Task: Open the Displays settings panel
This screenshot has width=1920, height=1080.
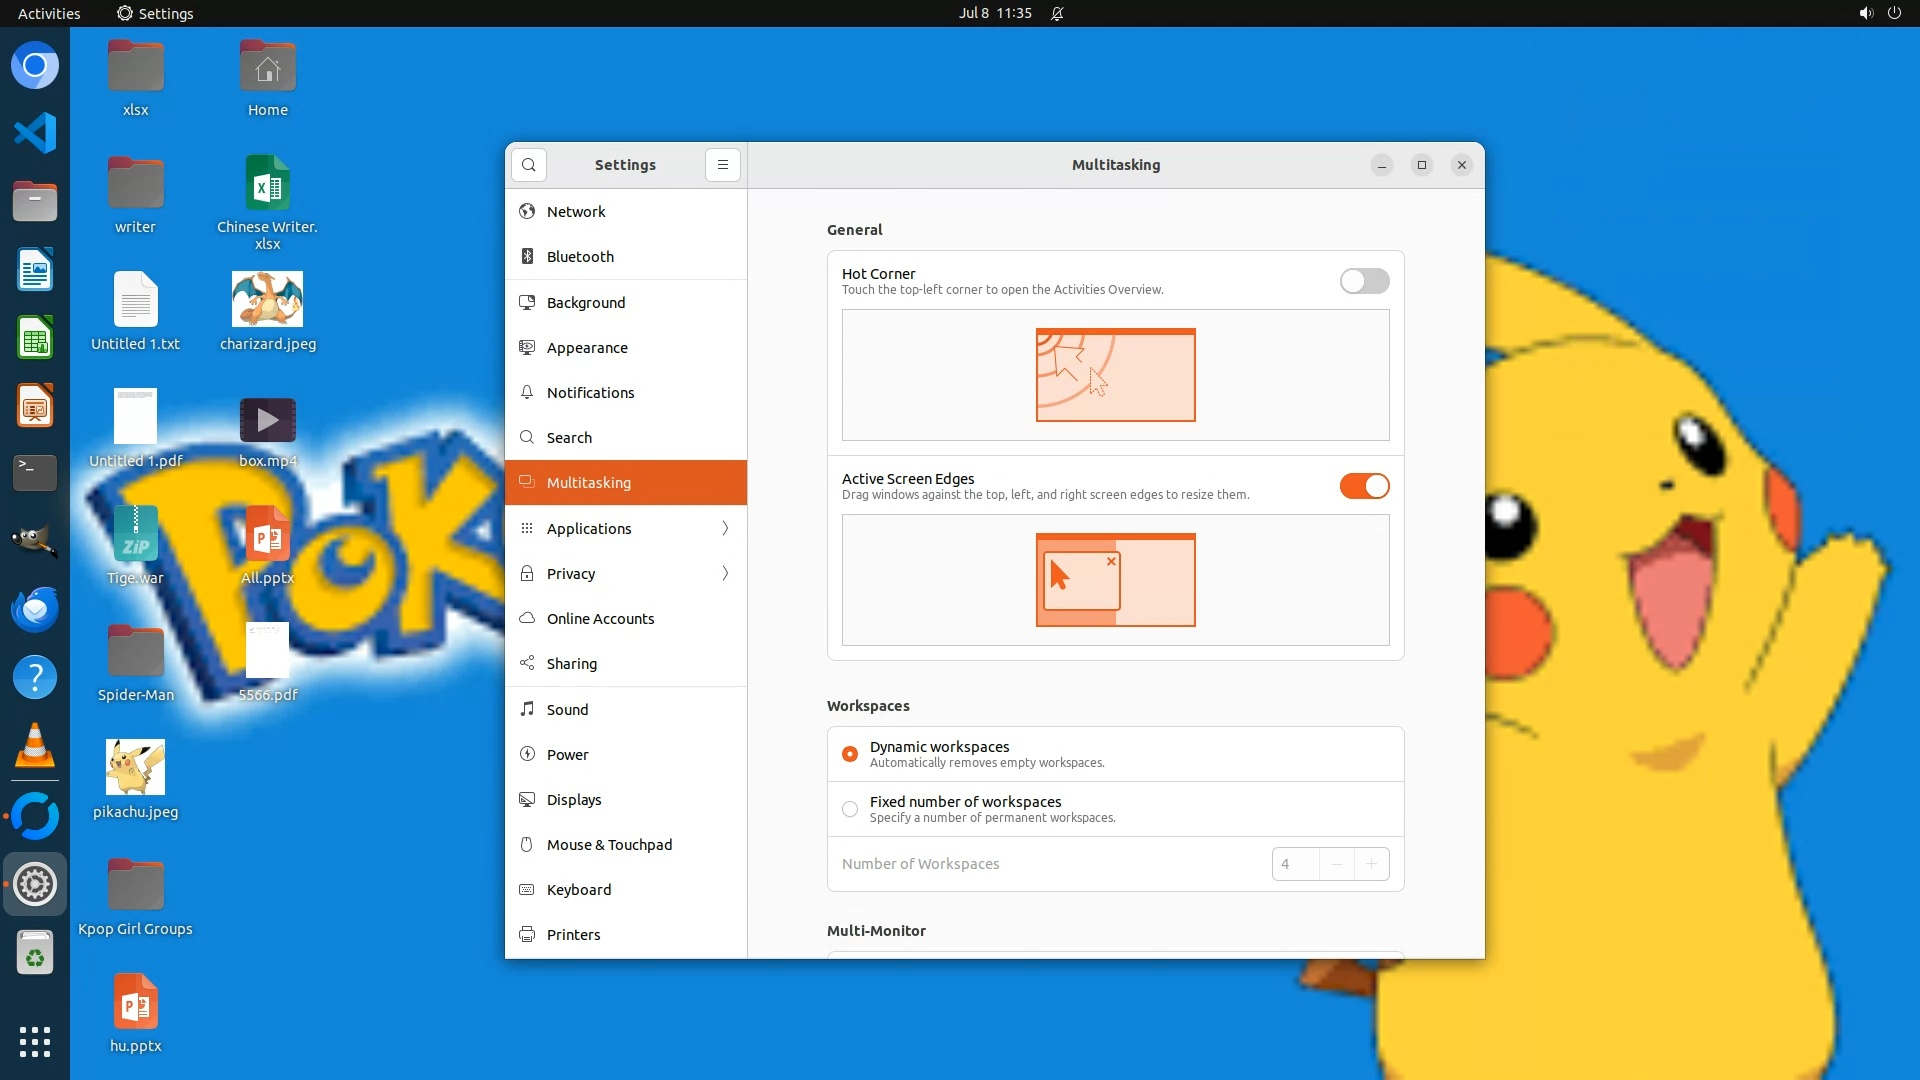Action: [574, 800]
